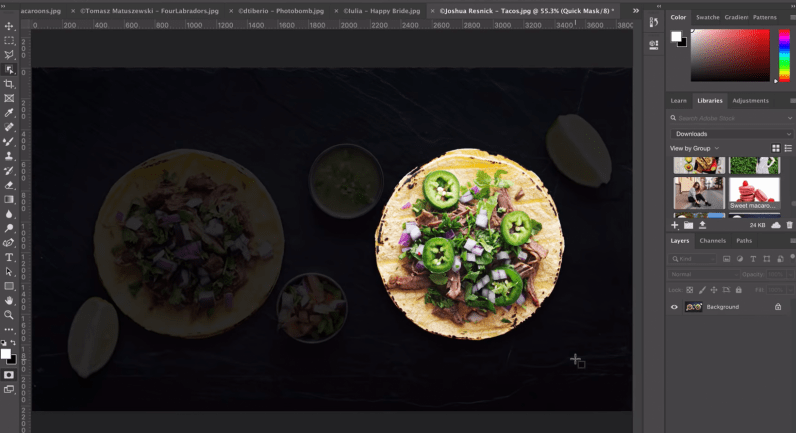Switch libraries panel to list view
This screenshot has width=796, height=433.
pyautogui.click(x=789, y=148)
